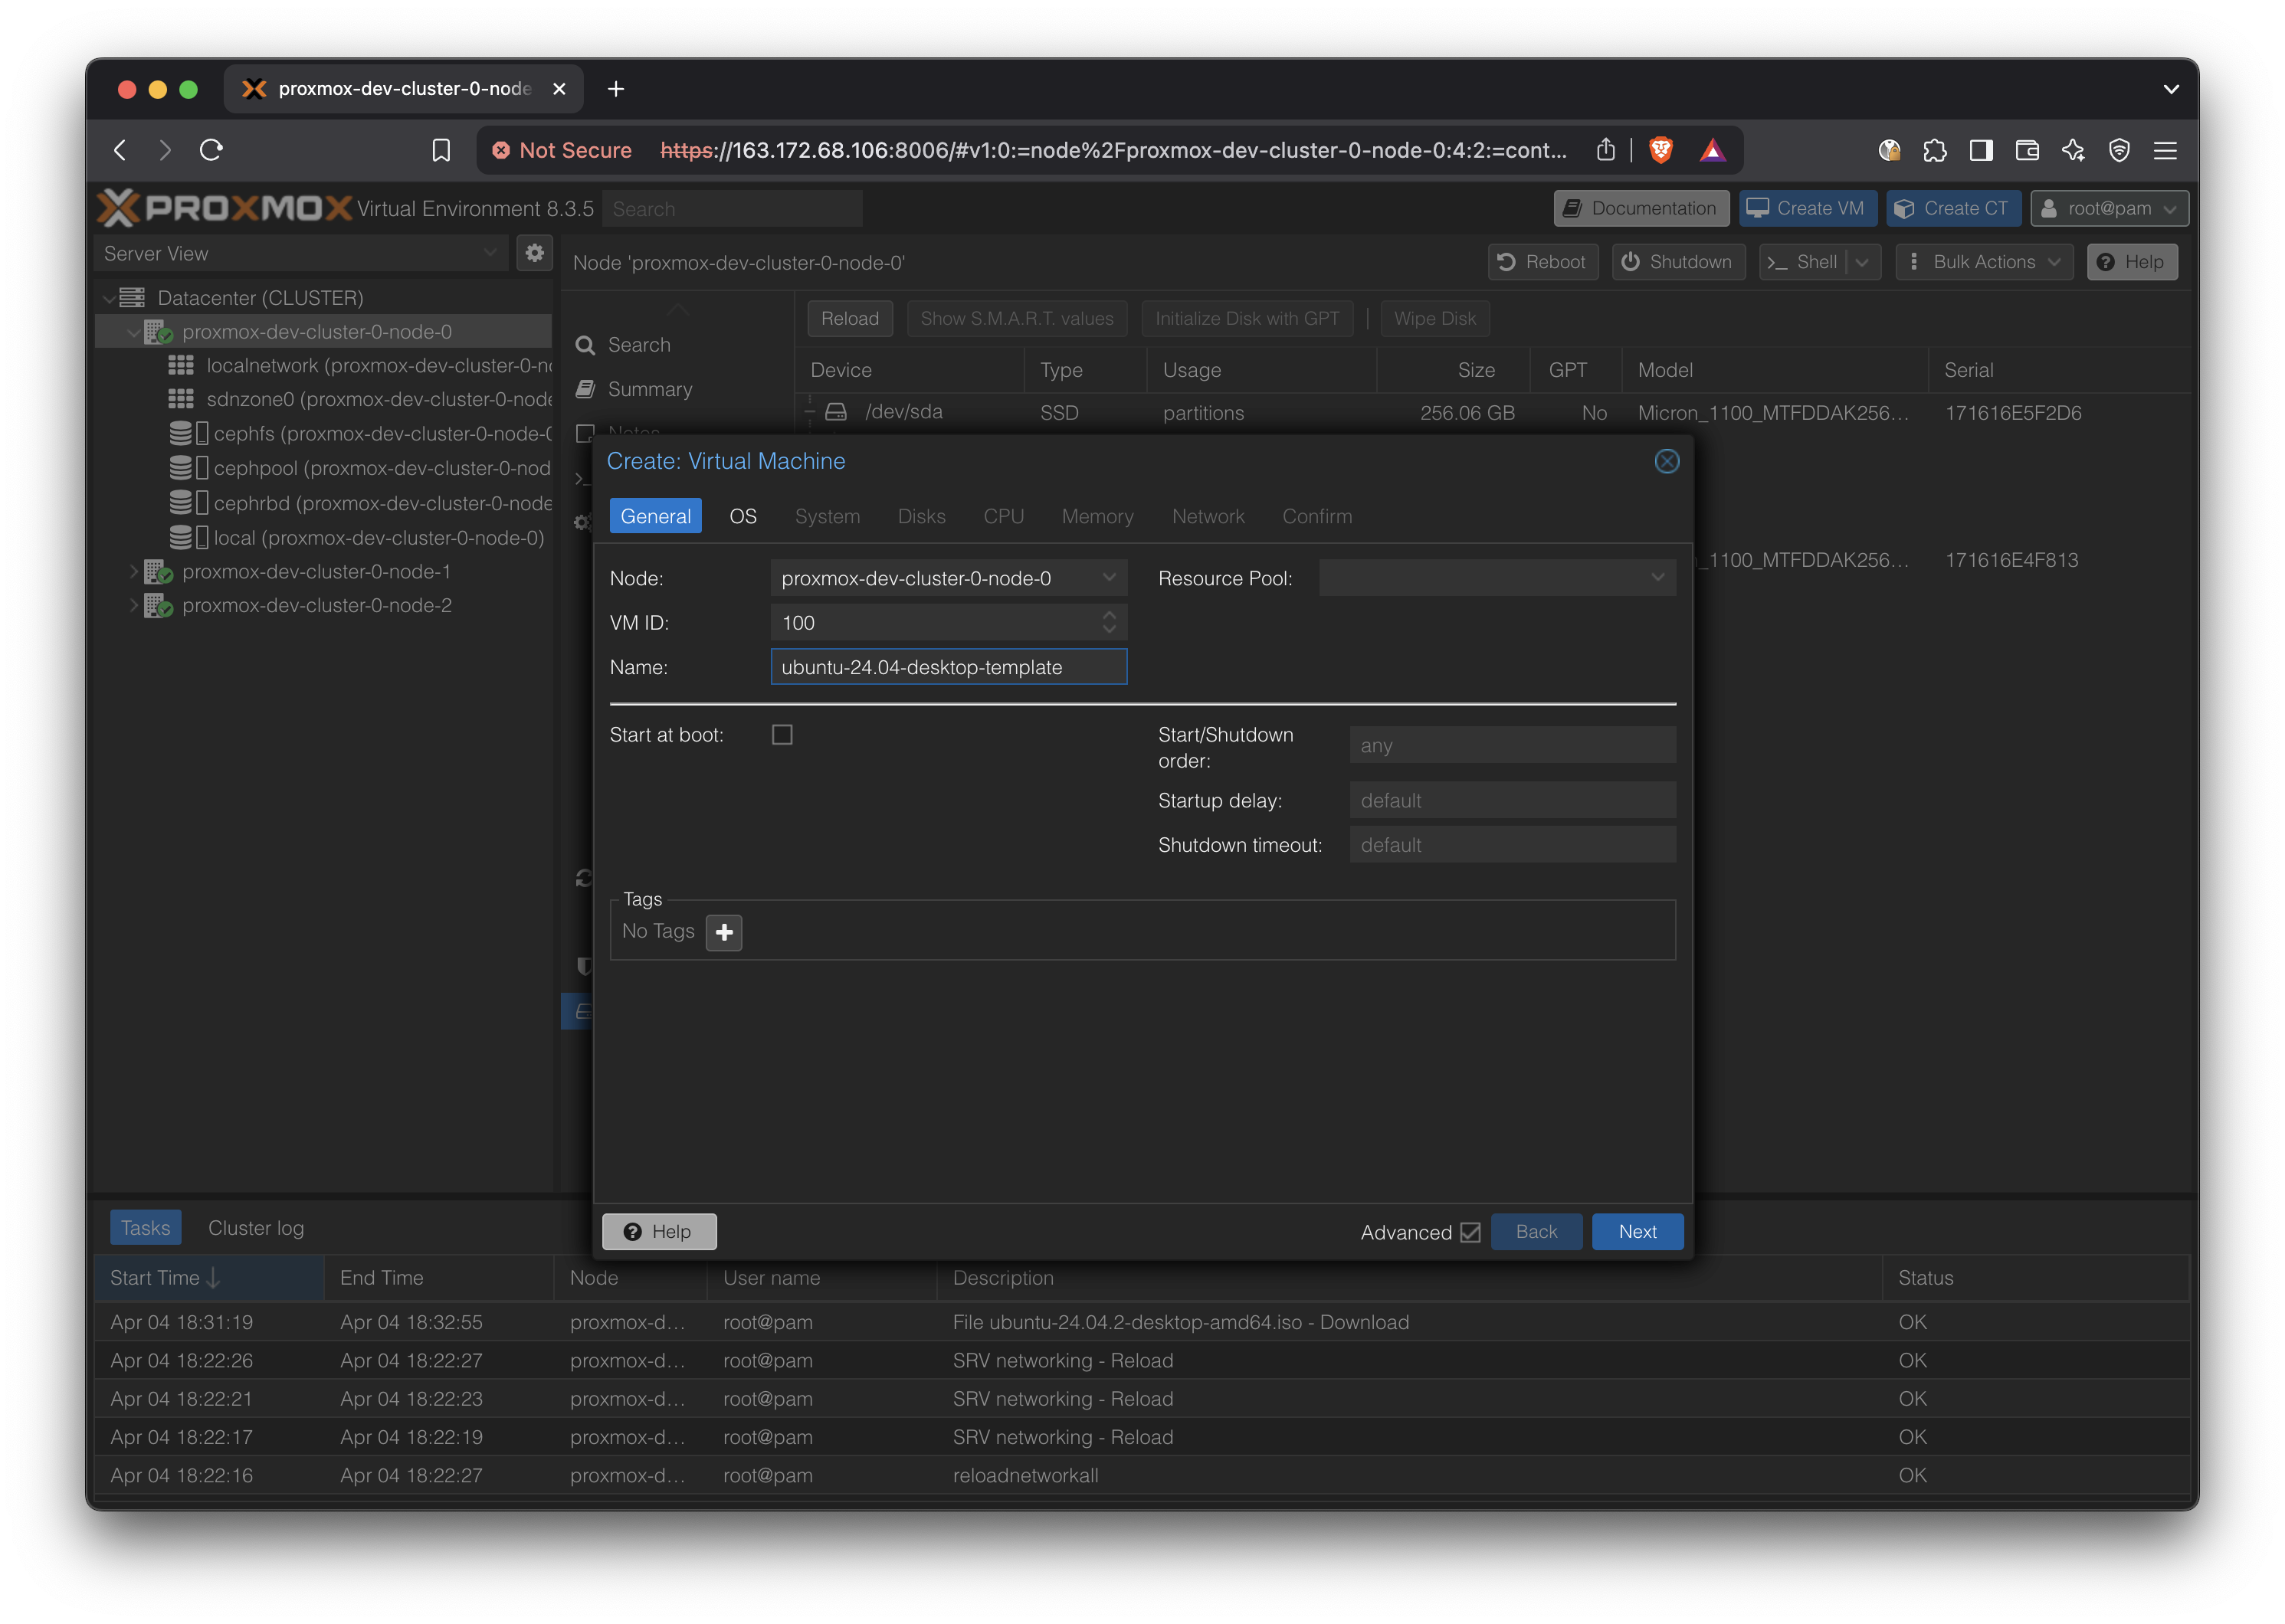Screen dimensions: 2285x1624
Task: Expand proxmox-dev-cluster-0-node-1 tree item
Action: pyautogui.click(x=133, y=572)
